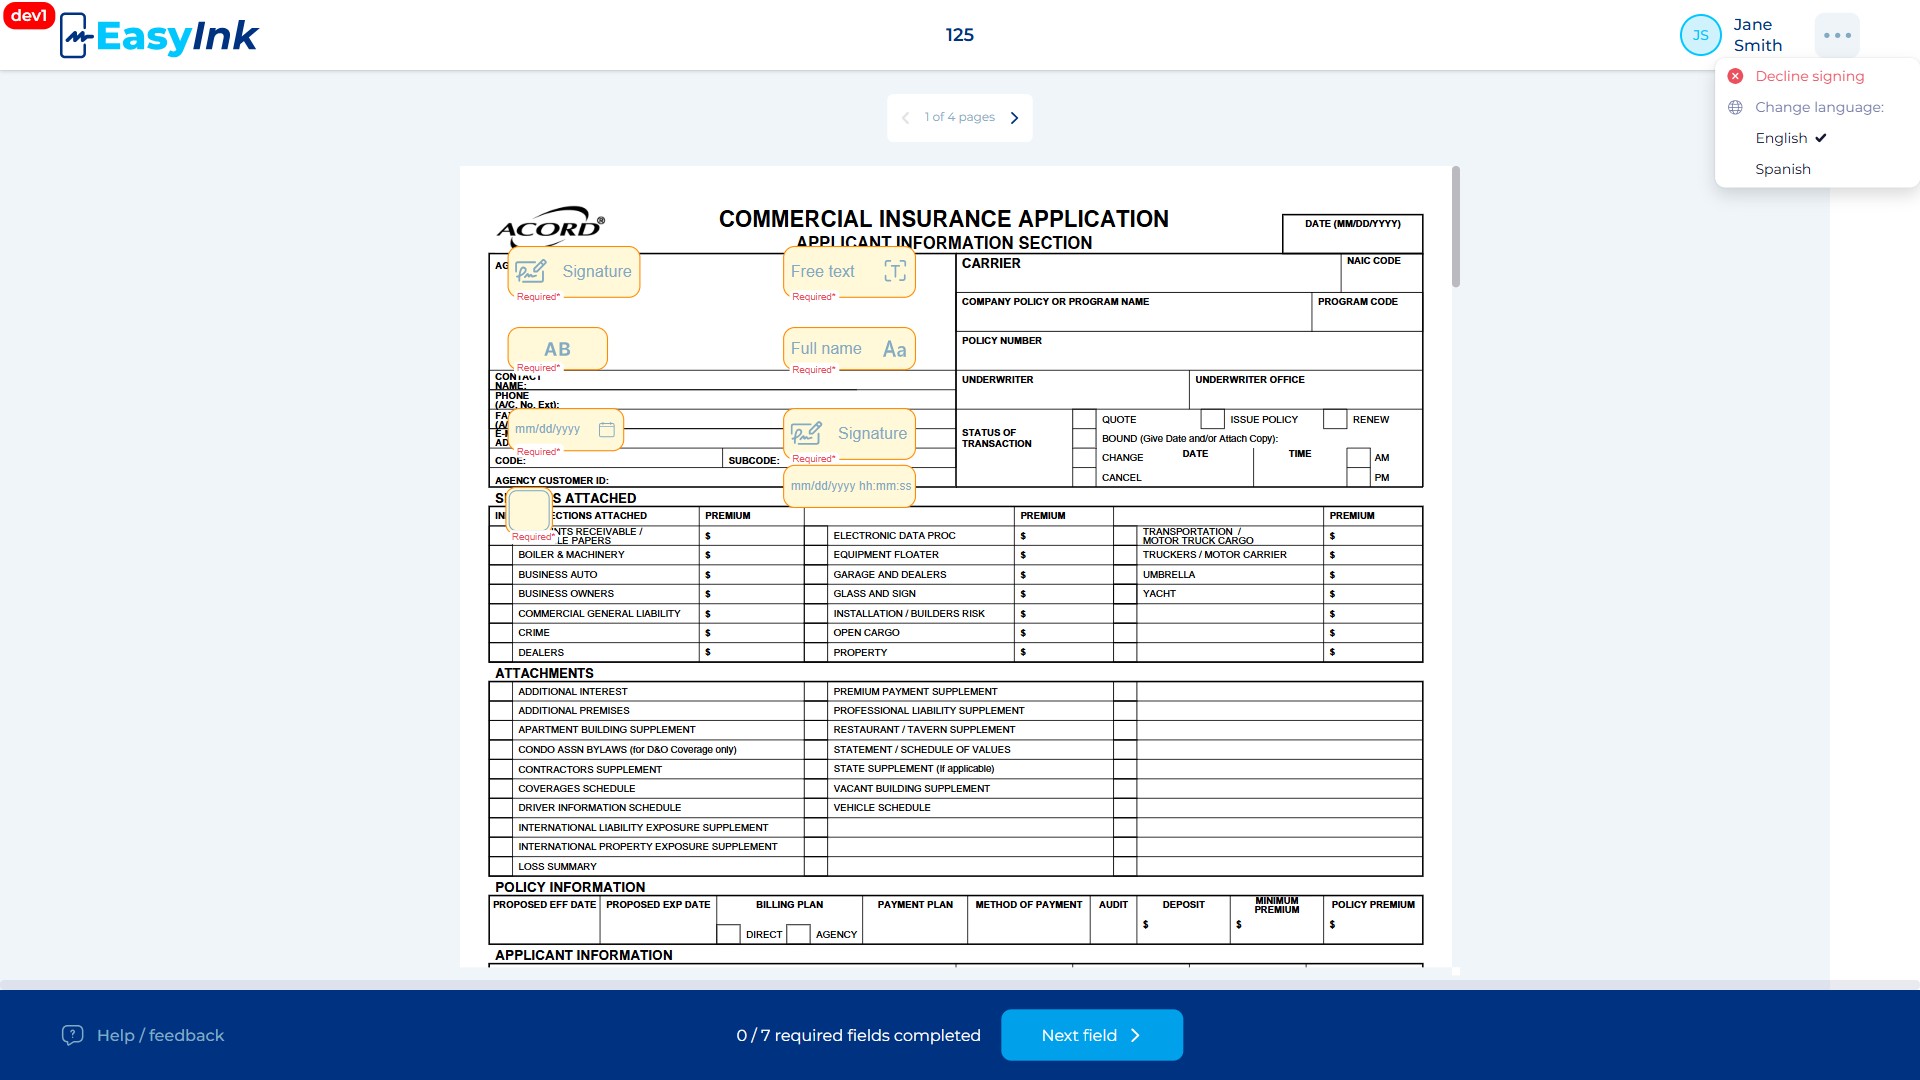Click the red decline signing icon

pos(1735,76)
